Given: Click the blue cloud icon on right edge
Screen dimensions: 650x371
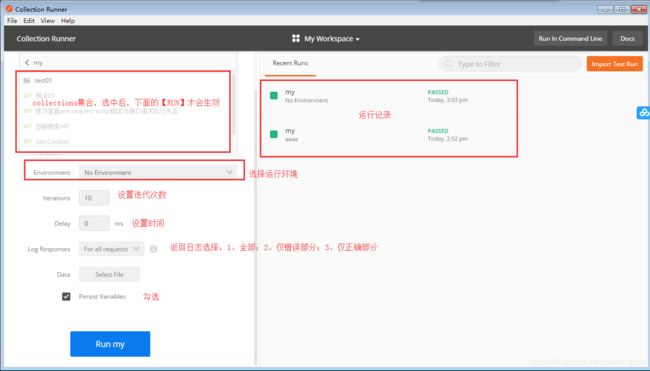Looking at the screenshot, I should coord(643,112).
